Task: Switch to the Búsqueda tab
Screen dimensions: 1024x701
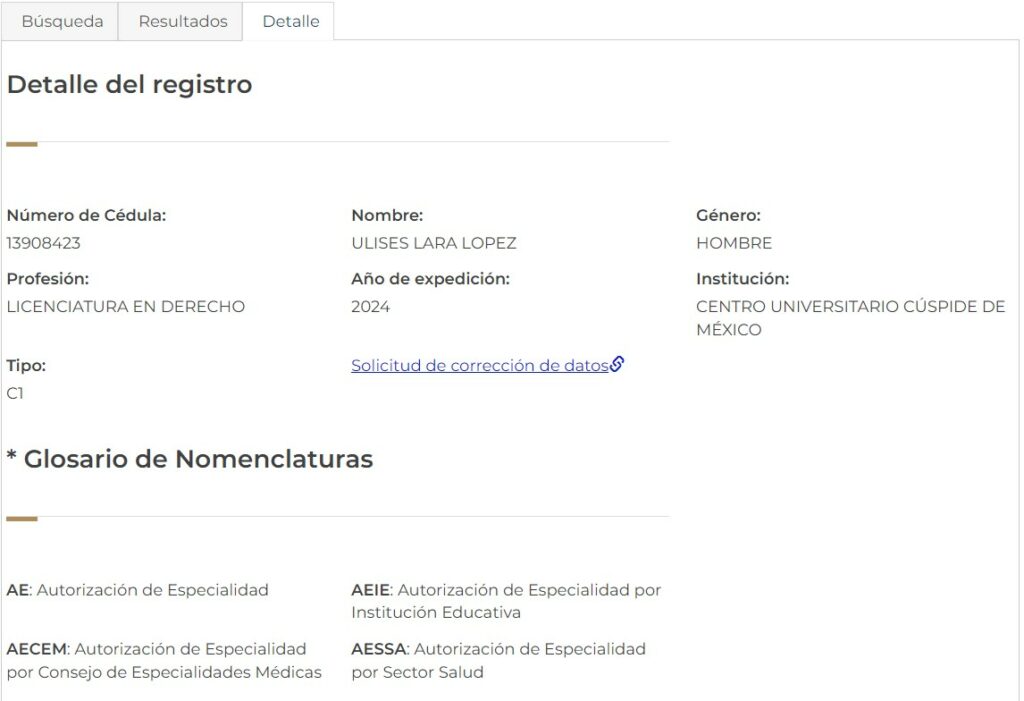Action: coord(62,21)
